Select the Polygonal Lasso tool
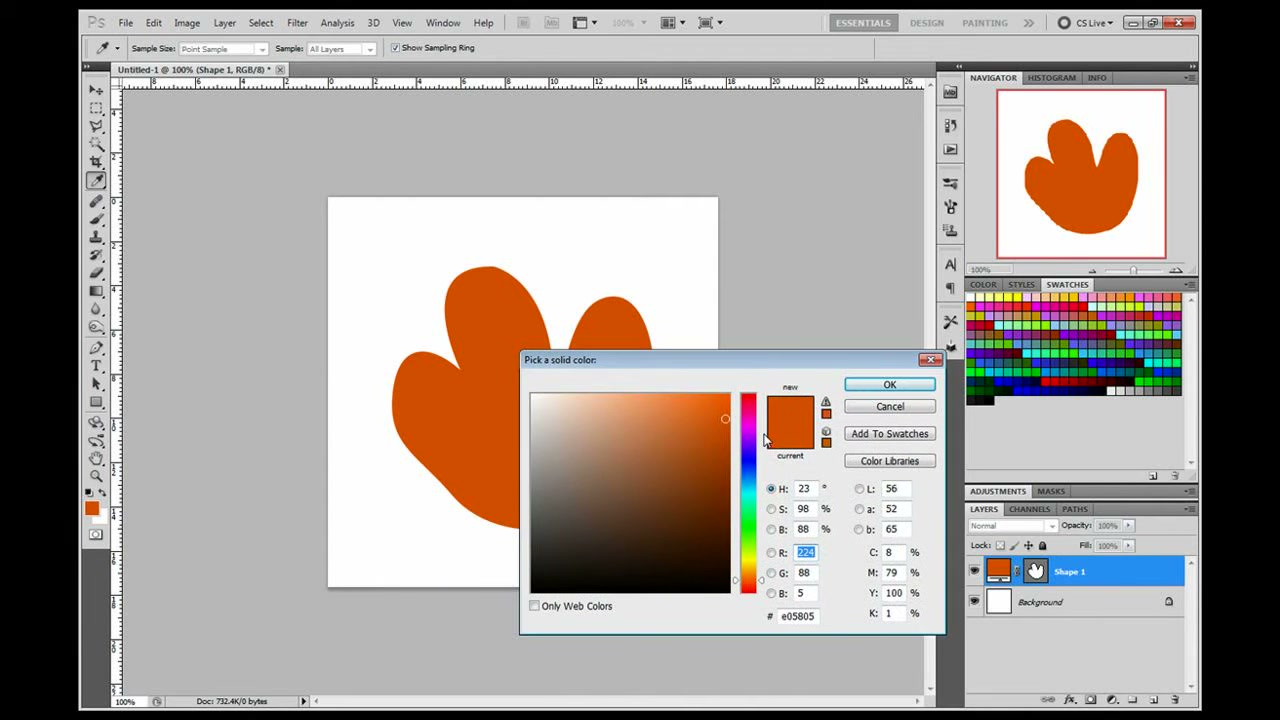 [x=96, y=126]
